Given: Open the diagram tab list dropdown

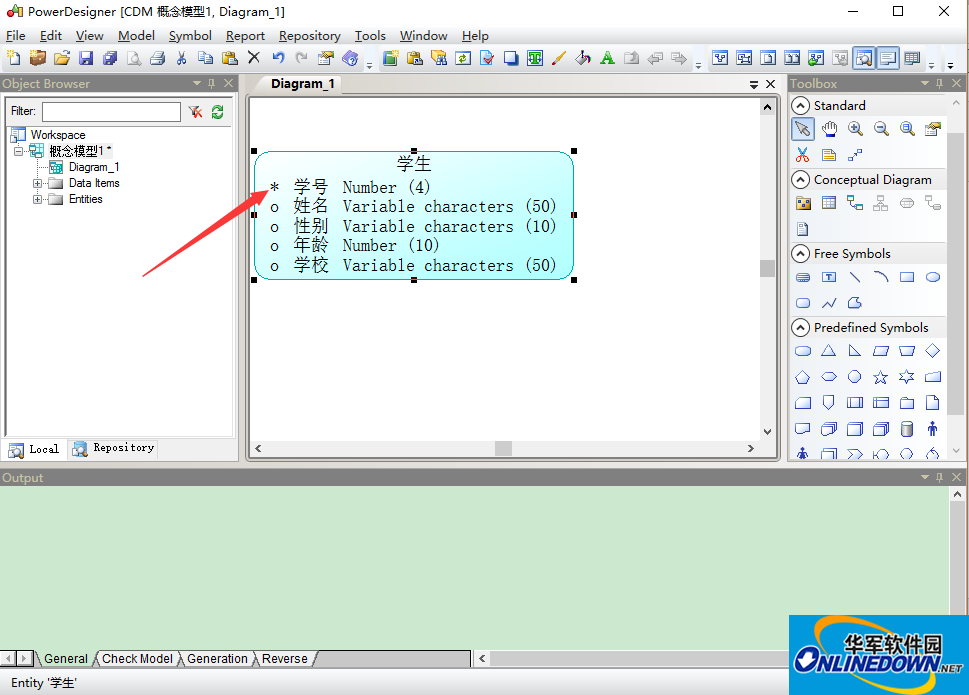Looking at the screenshot, I should tap(753, 84).
